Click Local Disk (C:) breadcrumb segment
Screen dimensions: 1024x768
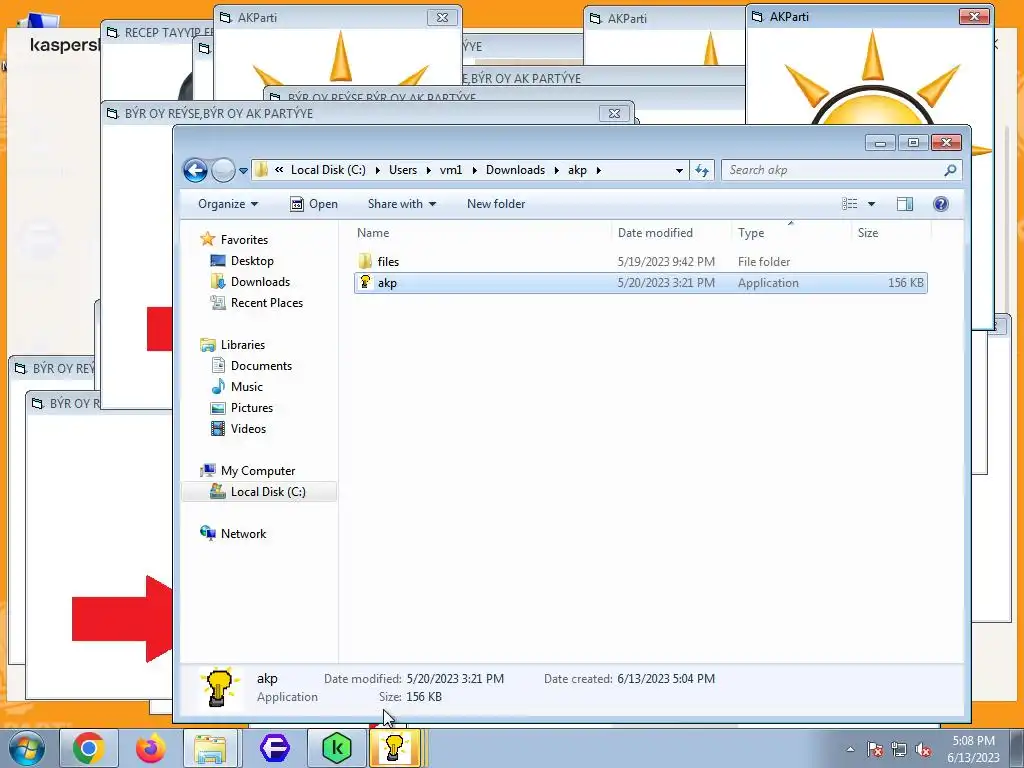point(328,170)
